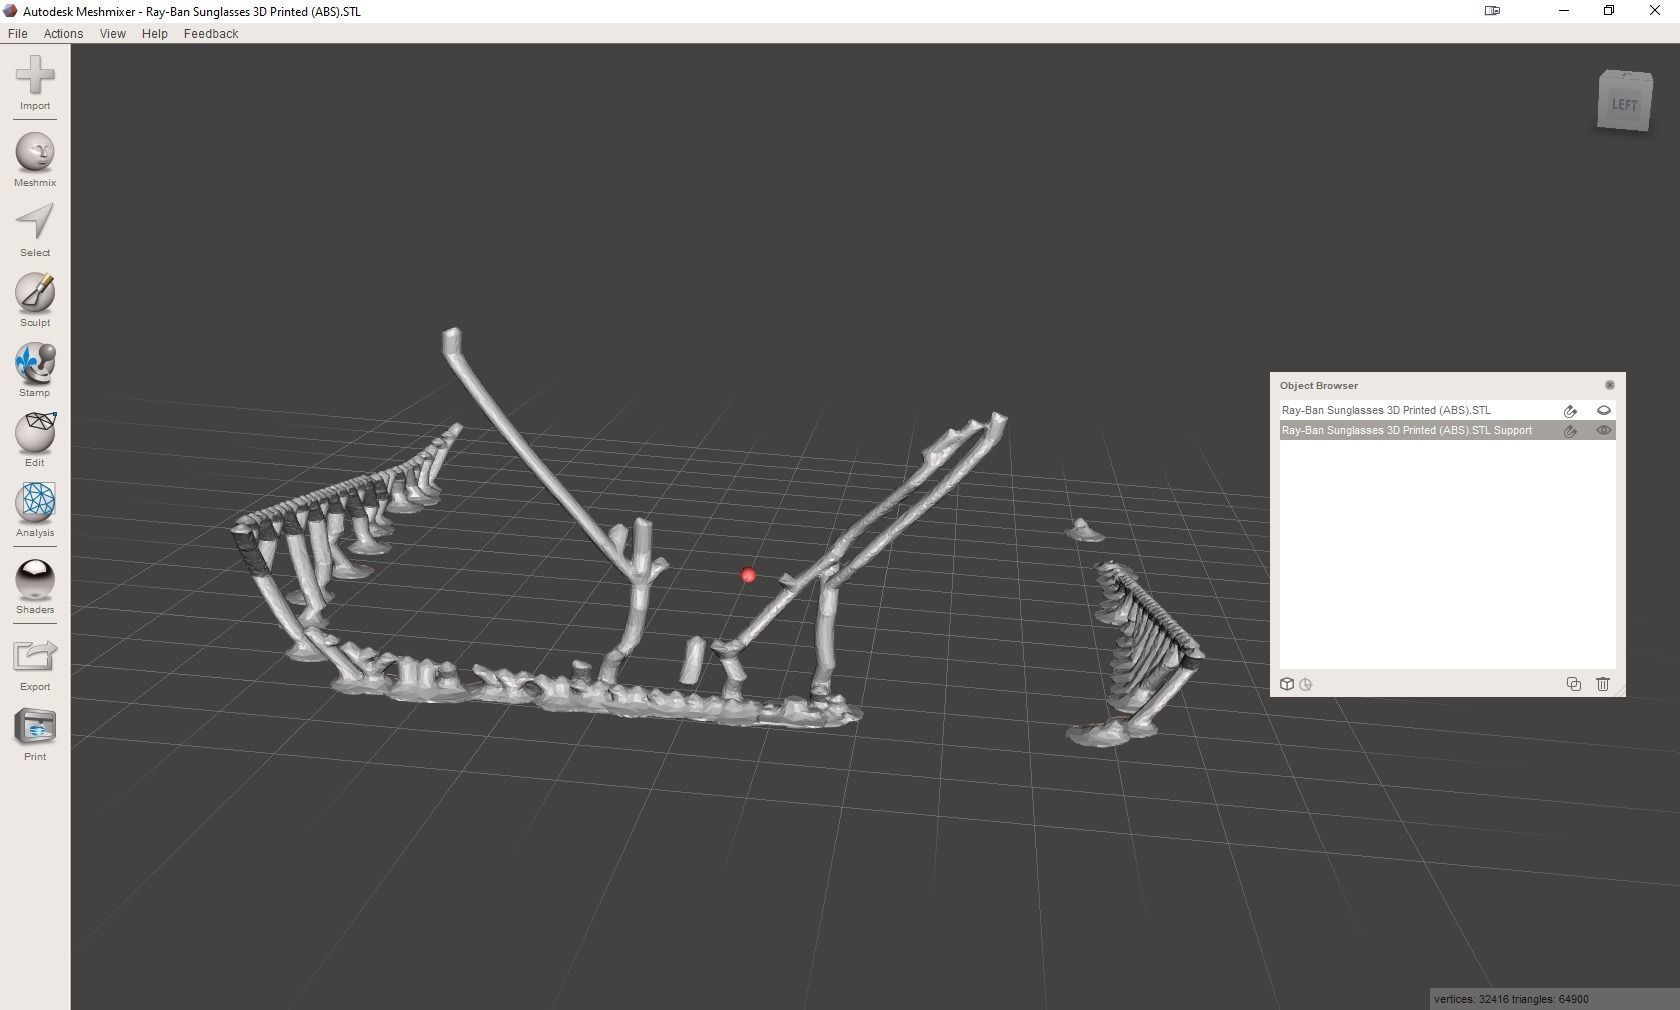This screenshot has height=1010, width=1680.
Task: Toggle visibility of the STL Support object
Action: (1604, 430)
